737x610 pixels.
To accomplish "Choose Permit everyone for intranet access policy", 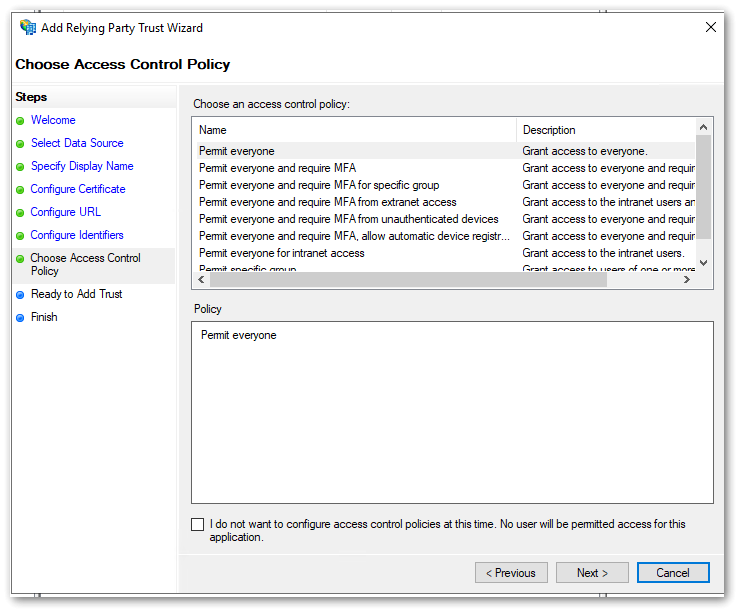I will pyautogui.click(x=282, y=253).
